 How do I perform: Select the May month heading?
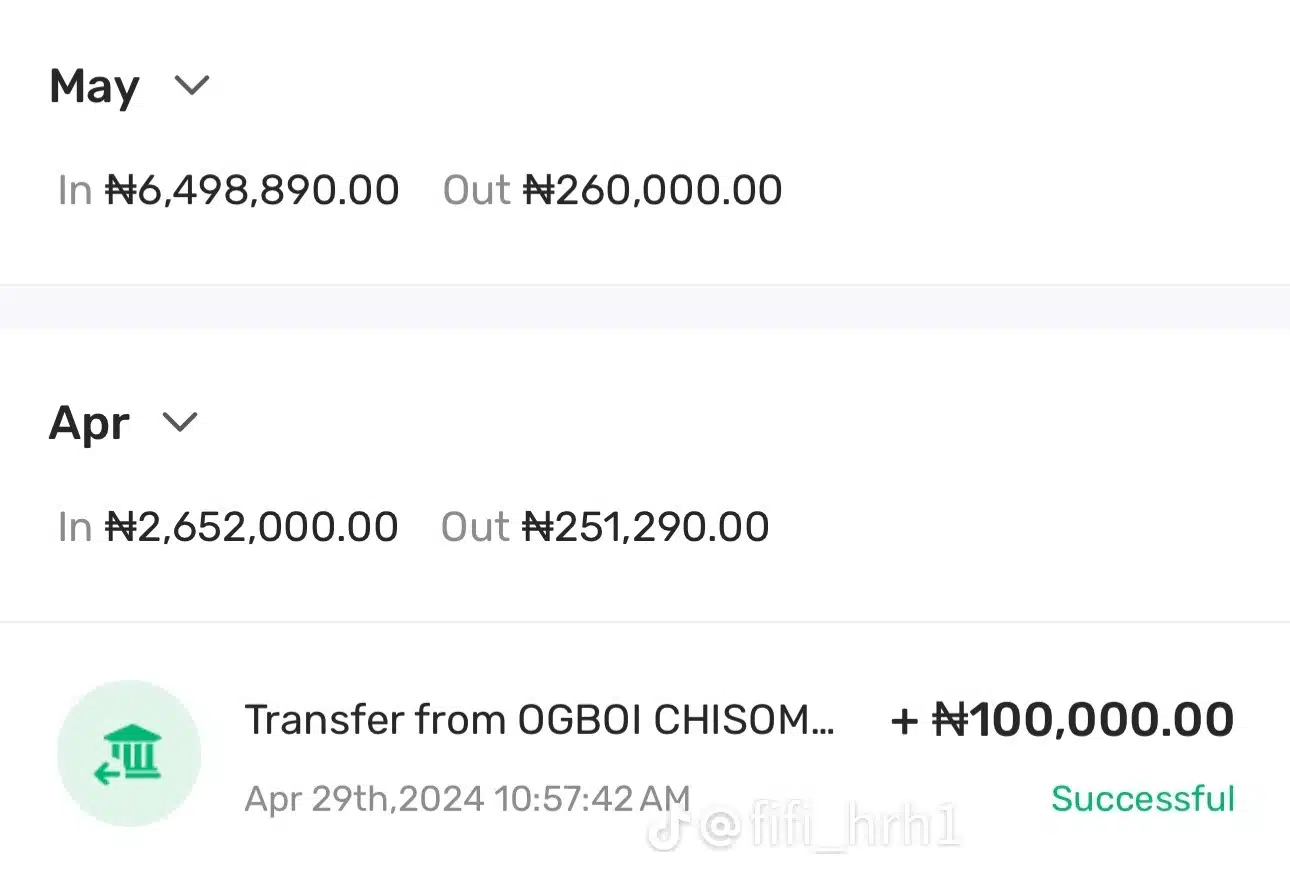[94, 87]
